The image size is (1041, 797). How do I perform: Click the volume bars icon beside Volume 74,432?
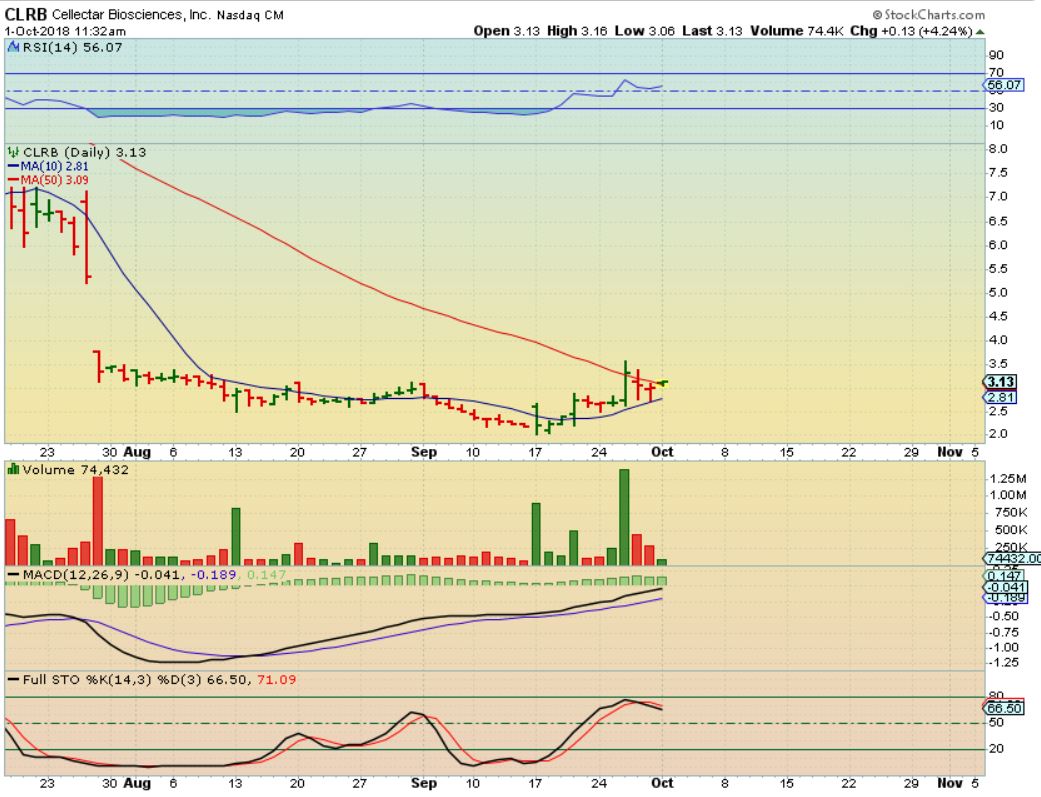[13, 470]
